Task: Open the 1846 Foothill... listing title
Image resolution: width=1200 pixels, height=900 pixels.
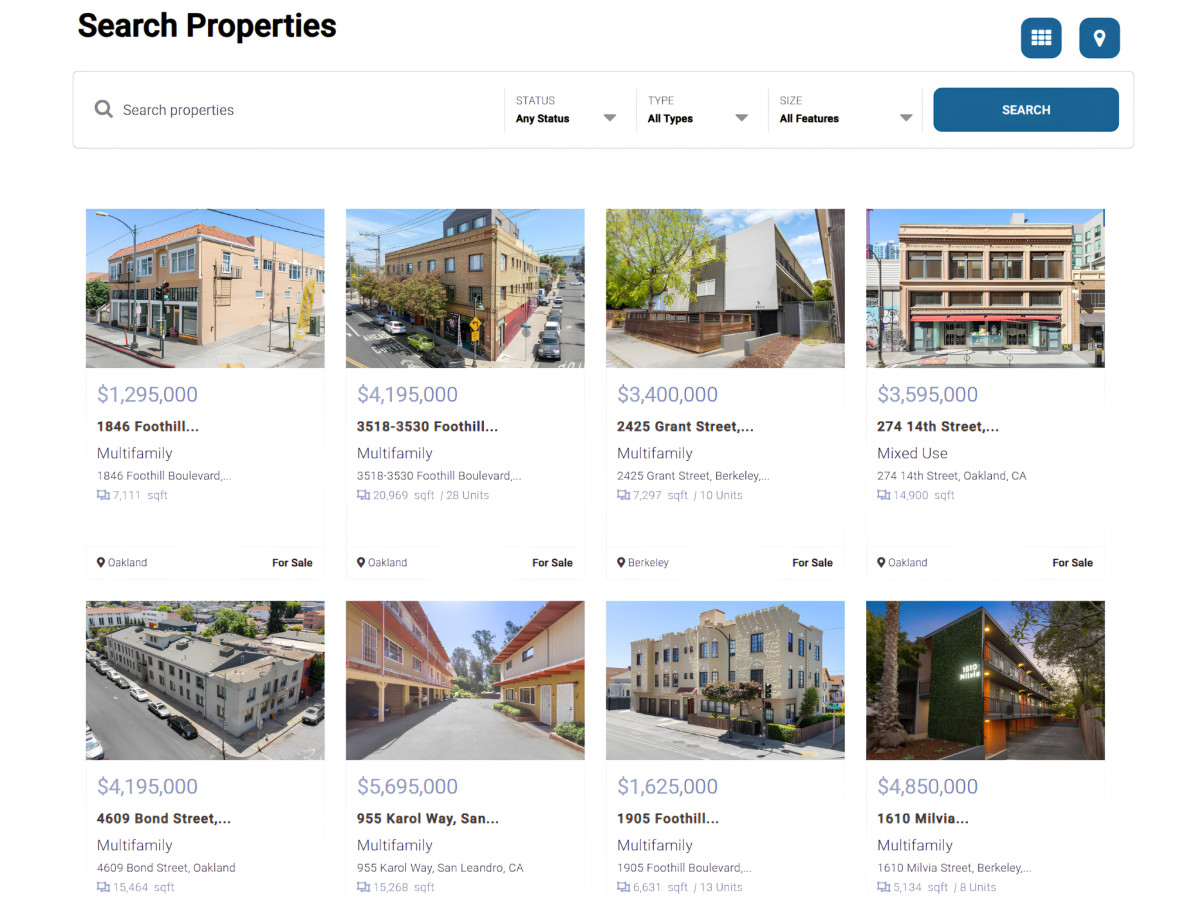Action: point(148,426)
